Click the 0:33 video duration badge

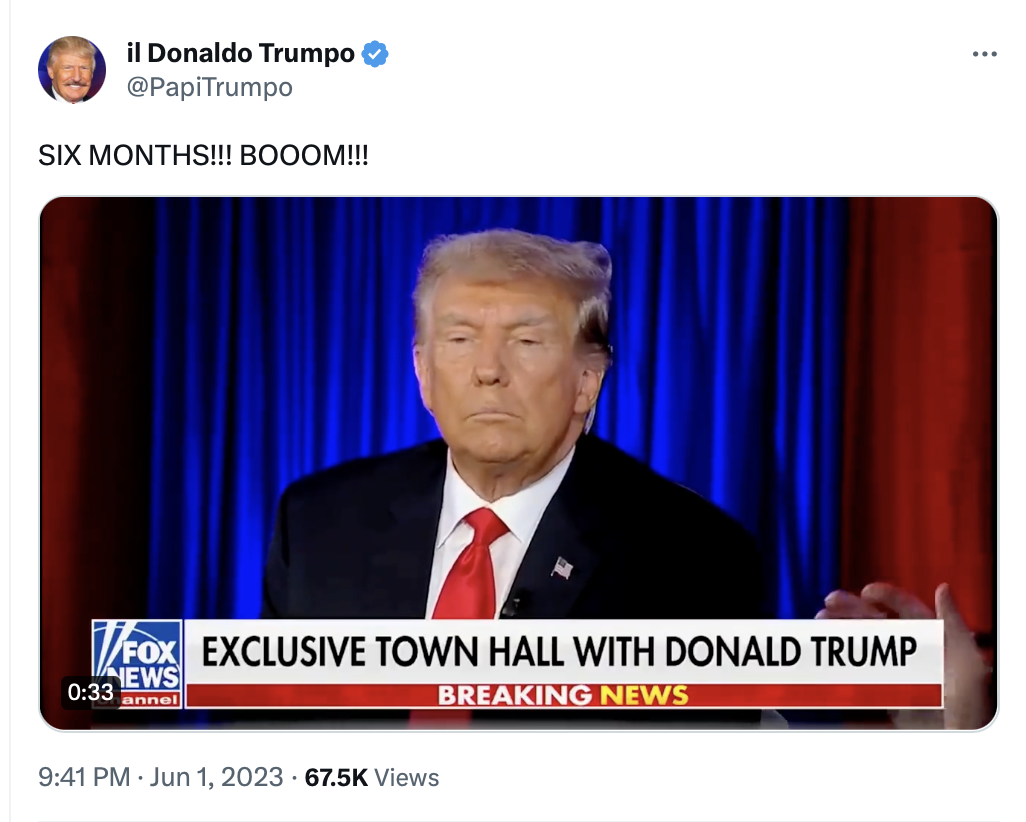pyautogui.click(x=90, y=692)
